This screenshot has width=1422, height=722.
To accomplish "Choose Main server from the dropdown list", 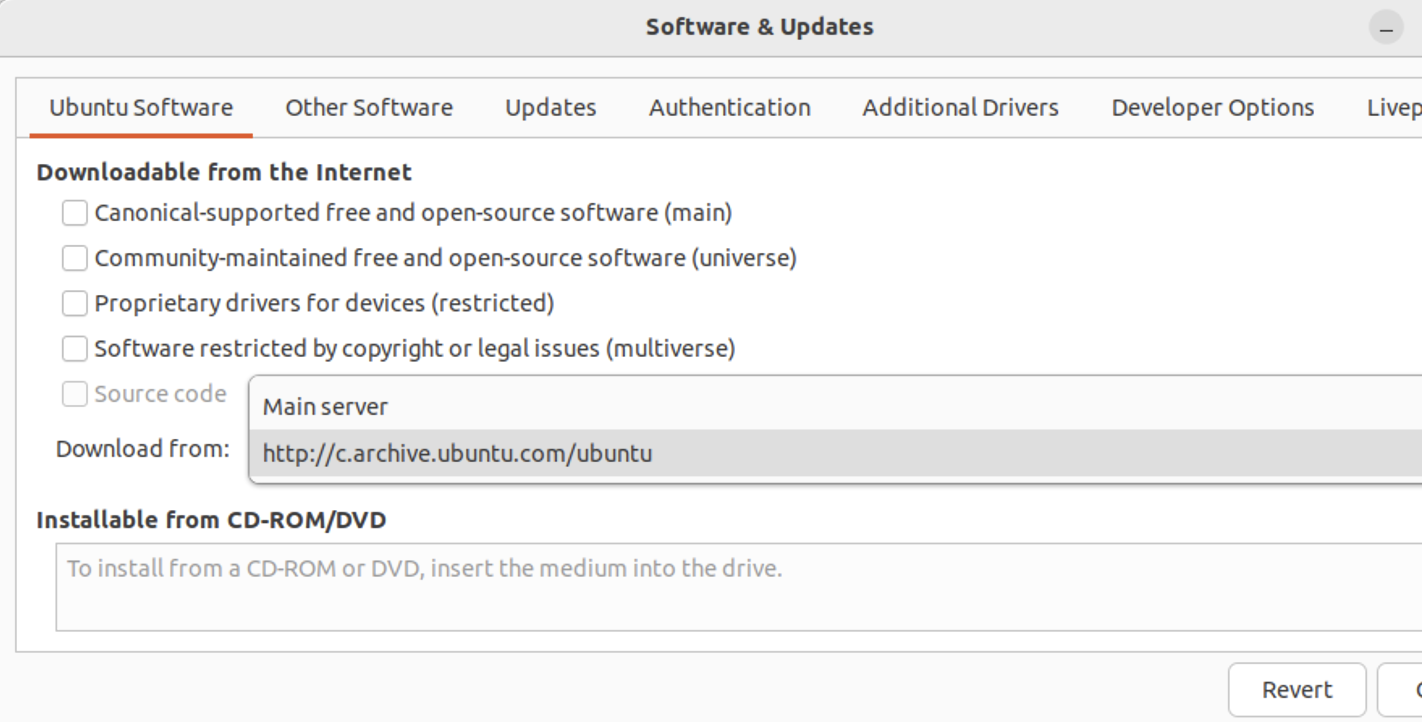I will point(325,407).
